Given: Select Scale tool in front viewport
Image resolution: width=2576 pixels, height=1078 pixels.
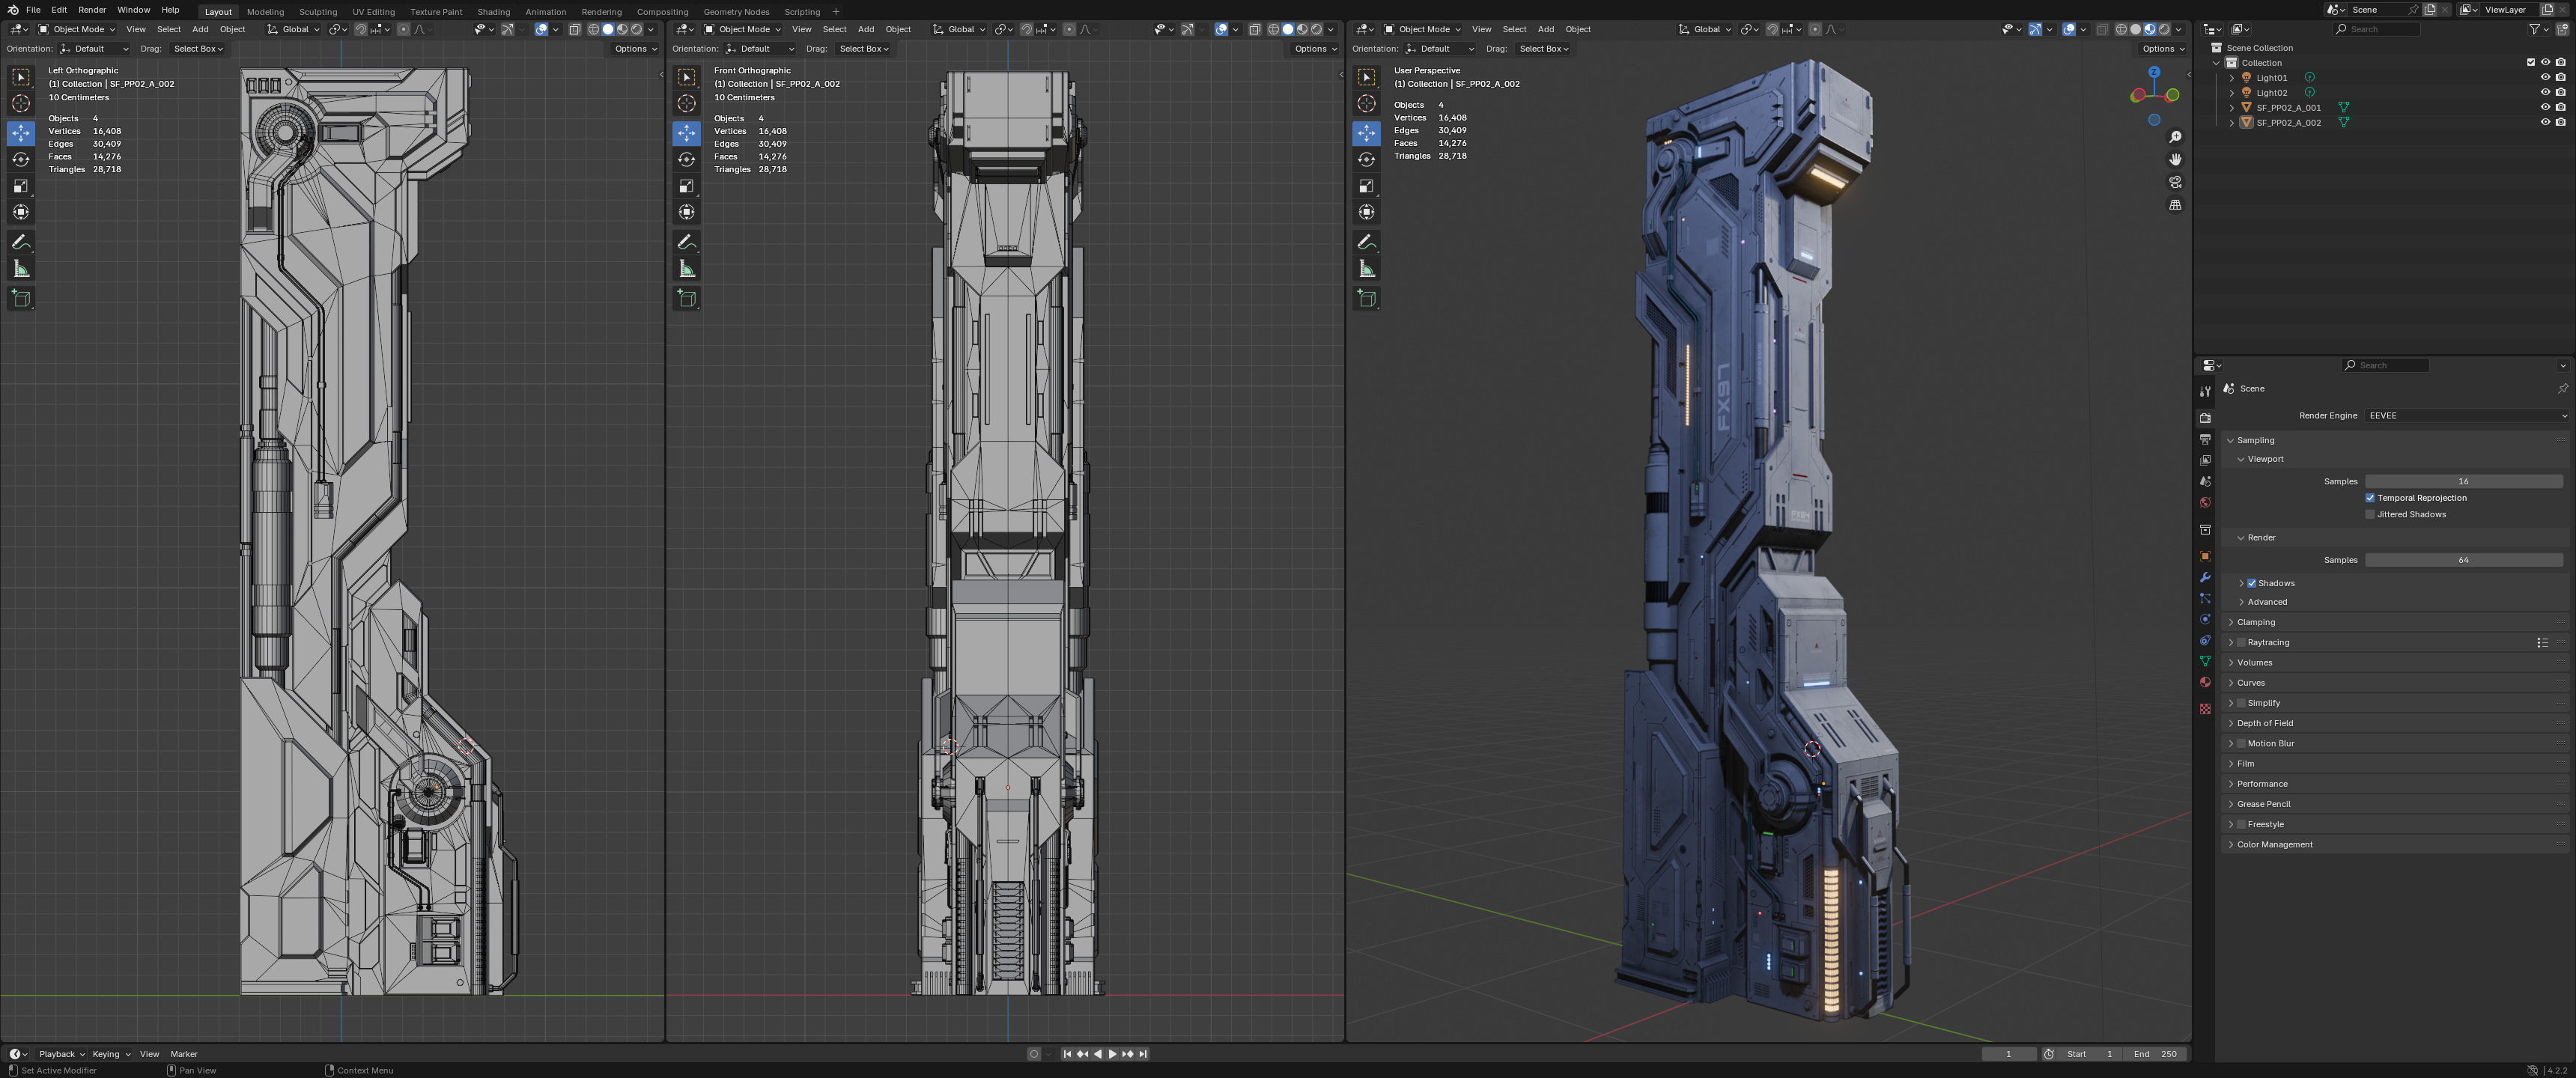Looking at the screenshot, I should coord(686,186).
